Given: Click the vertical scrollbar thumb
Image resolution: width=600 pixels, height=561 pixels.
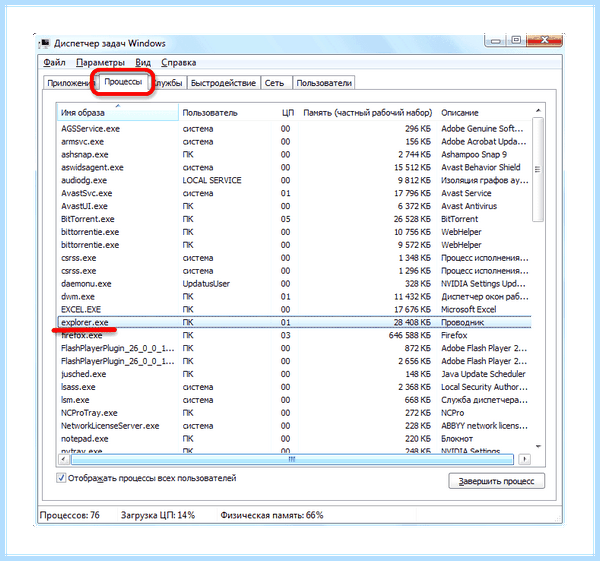Looking at the screenshot, I should tap(538, 169).
